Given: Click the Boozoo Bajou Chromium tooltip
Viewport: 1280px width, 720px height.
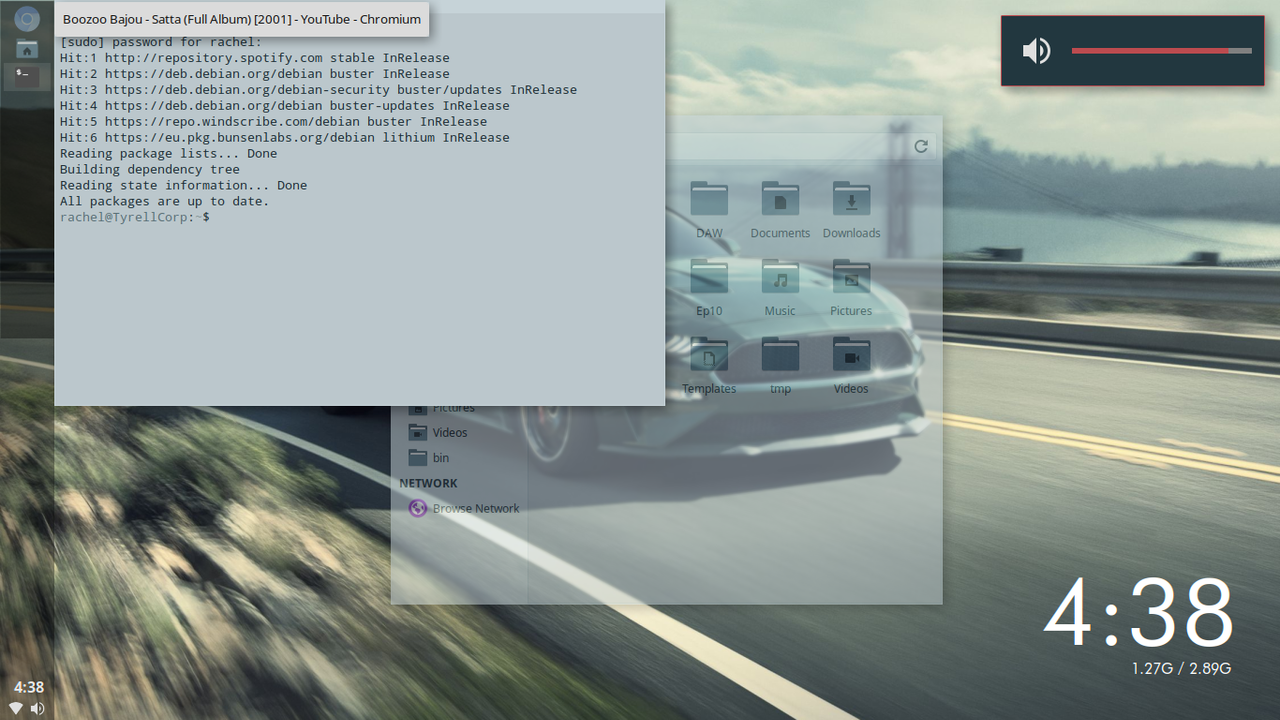Looking at the screenshot, I should 242,19.
